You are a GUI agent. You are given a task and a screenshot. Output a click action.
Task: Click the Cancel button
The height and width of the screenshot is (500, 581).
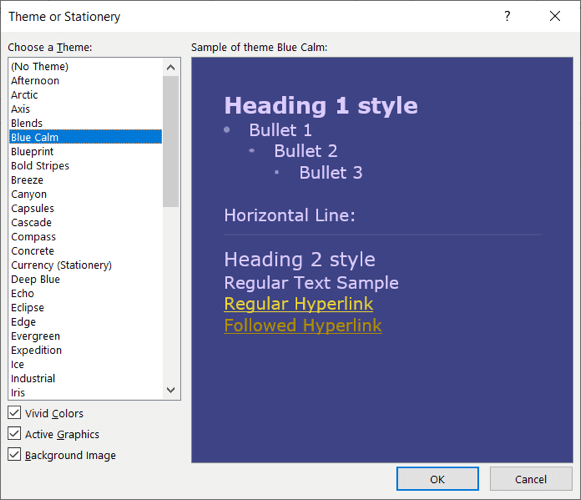click(531, 479)
